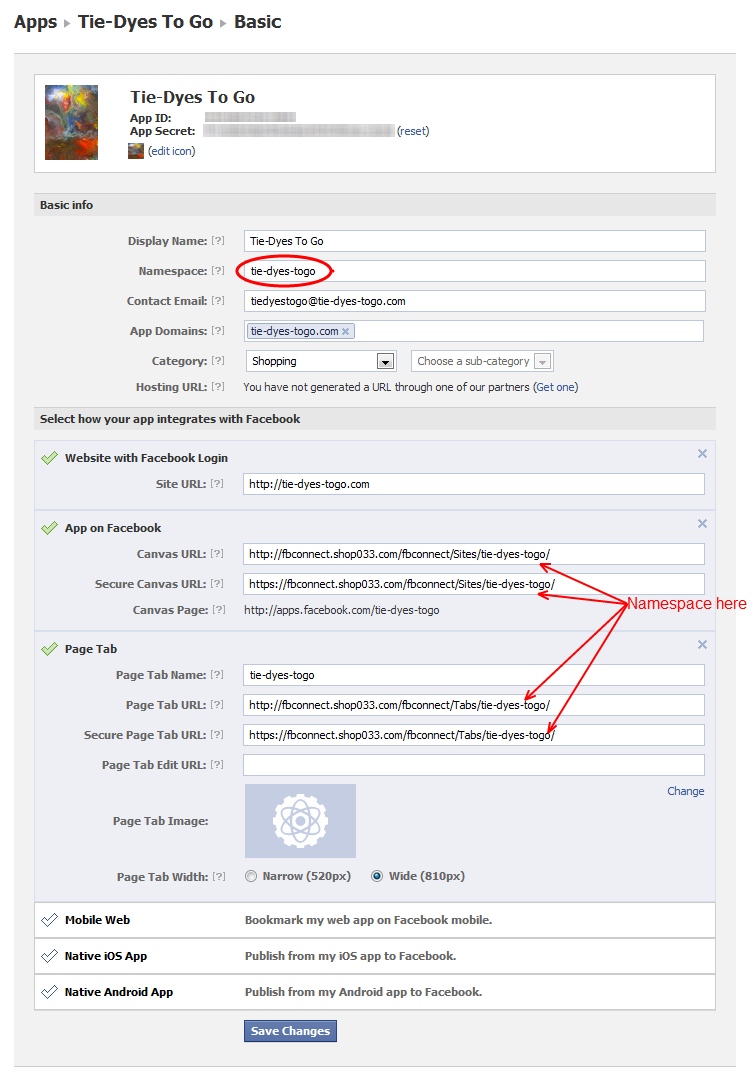This screenshot has width=754, height=1076.
Task: Open Choose a sub-category dropdown
Action: (x=482, y=361)
